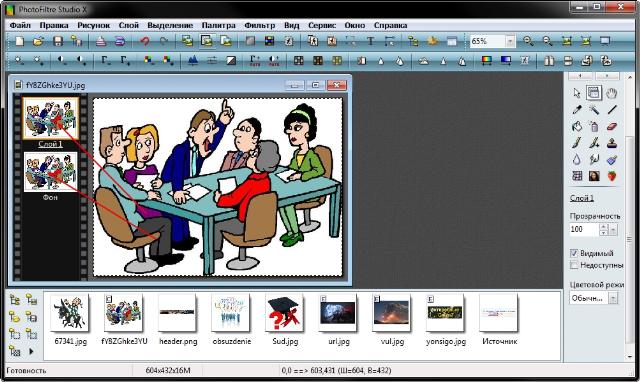640x382 pixels.
Task: Click the Сервис menu
Action: tap(322, 25)
